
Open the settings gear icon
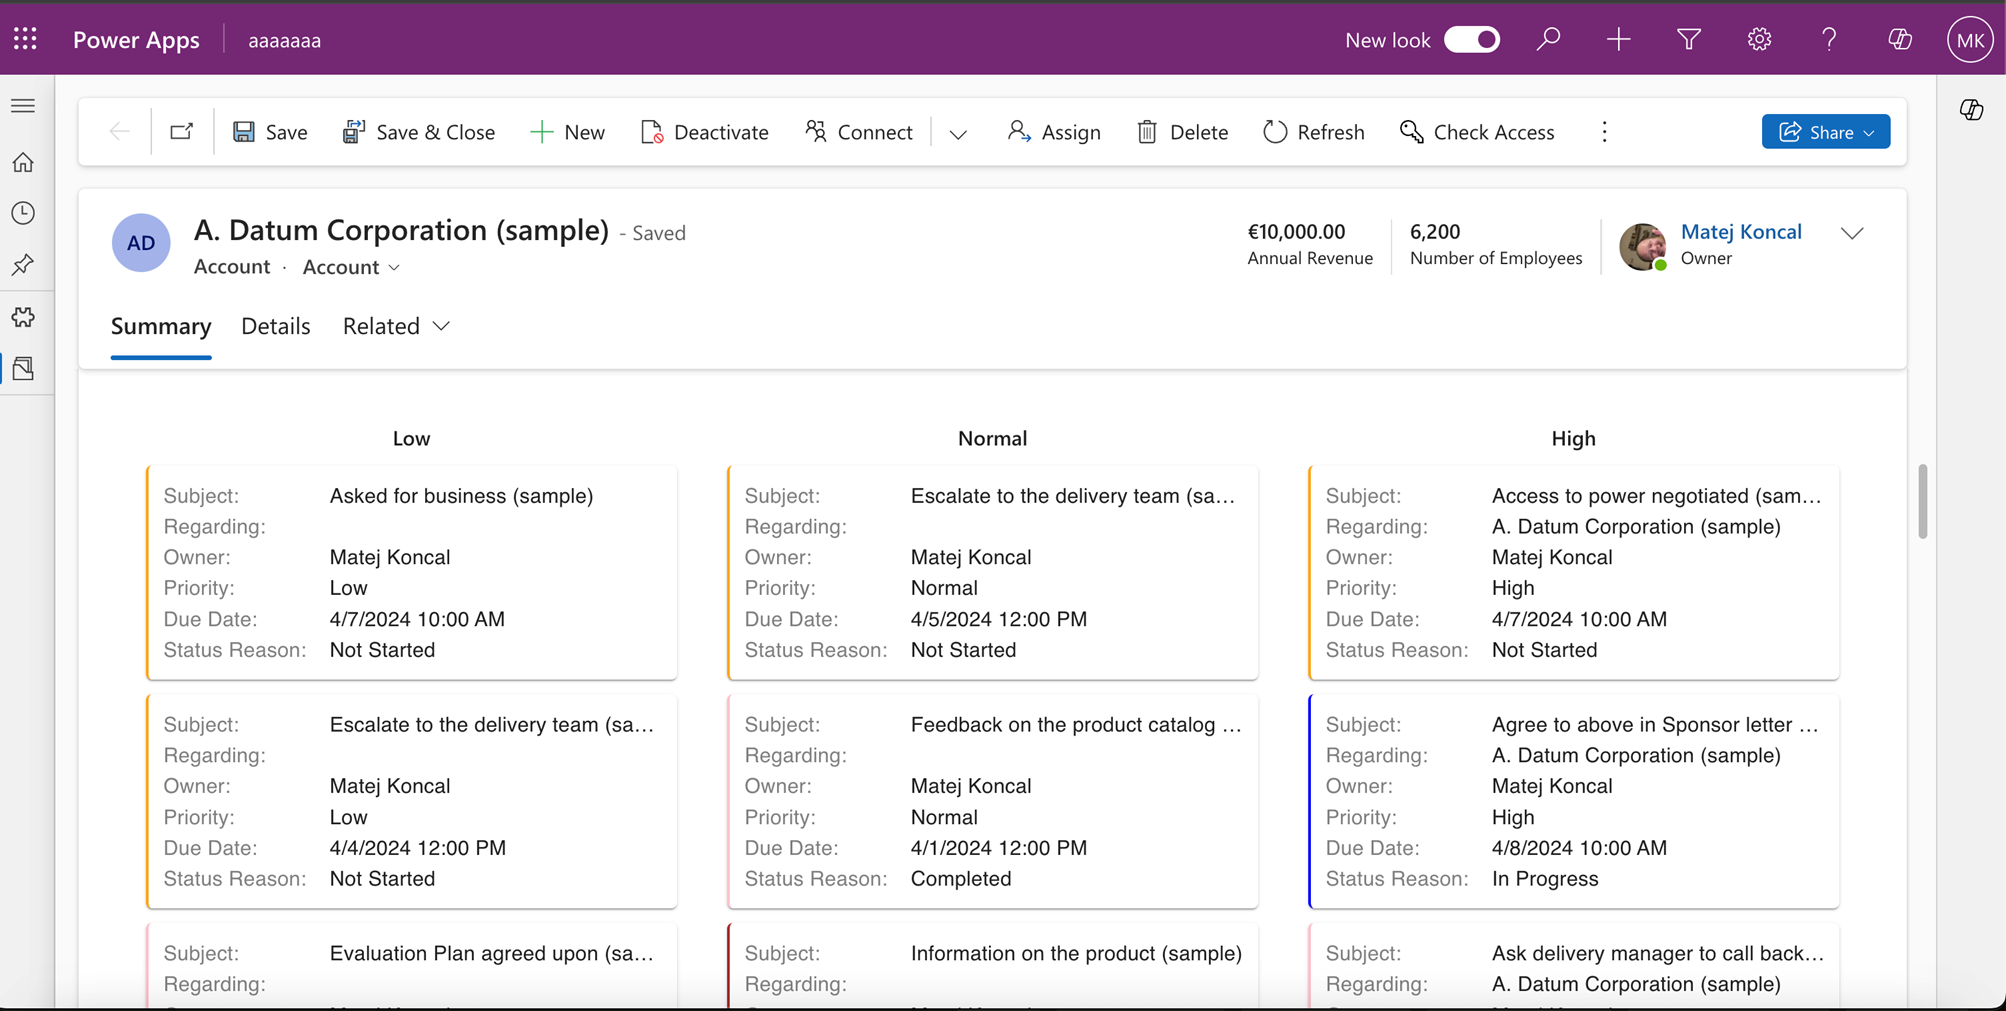tap(1759, 39)
